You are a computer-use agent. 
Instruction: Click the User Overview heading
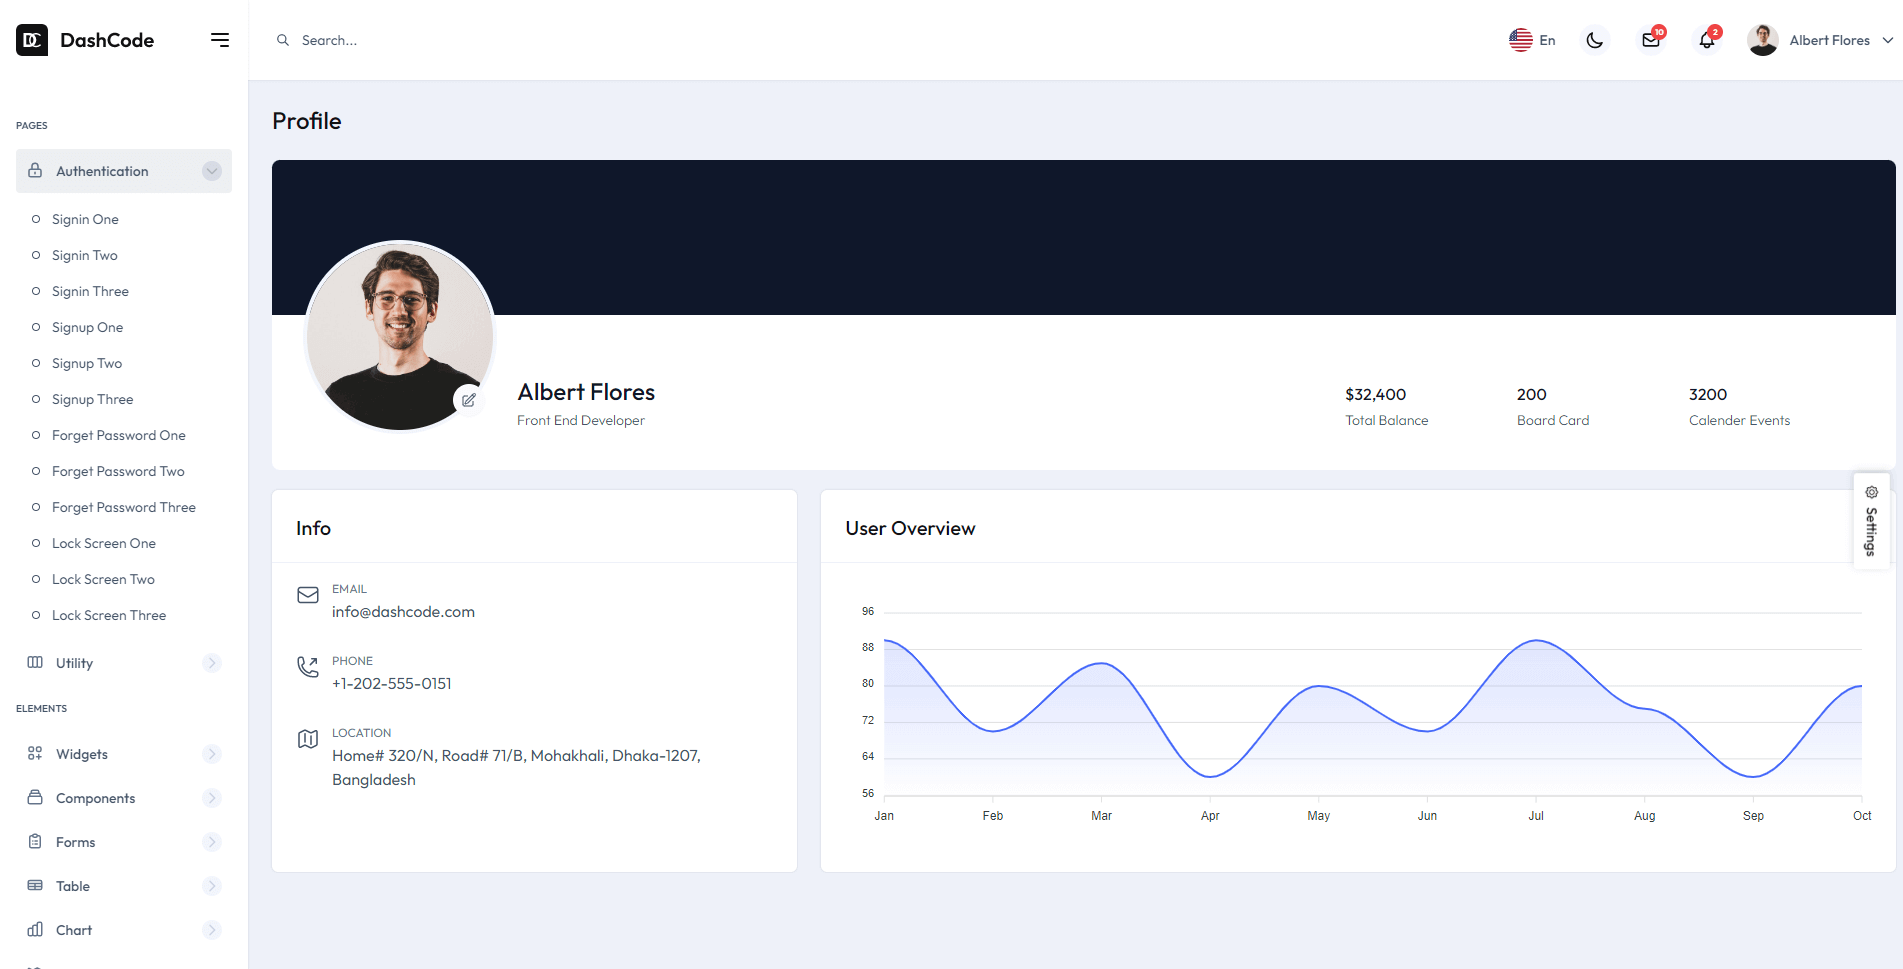pyautogui.click(x=910, y=528)
